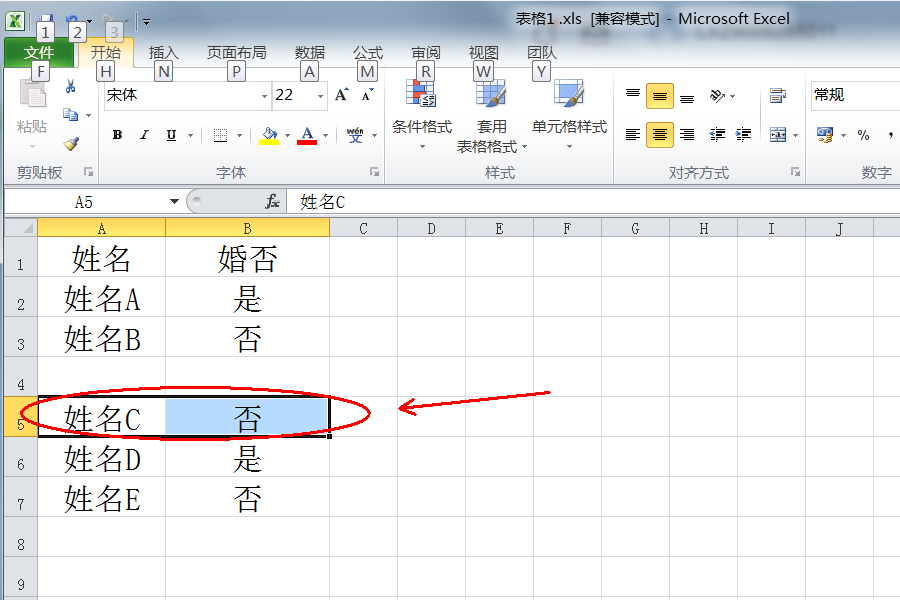Open the 对齐方式 alignment dialog launcher
This screenshot has width=900, height=600.
coord(795,171)
